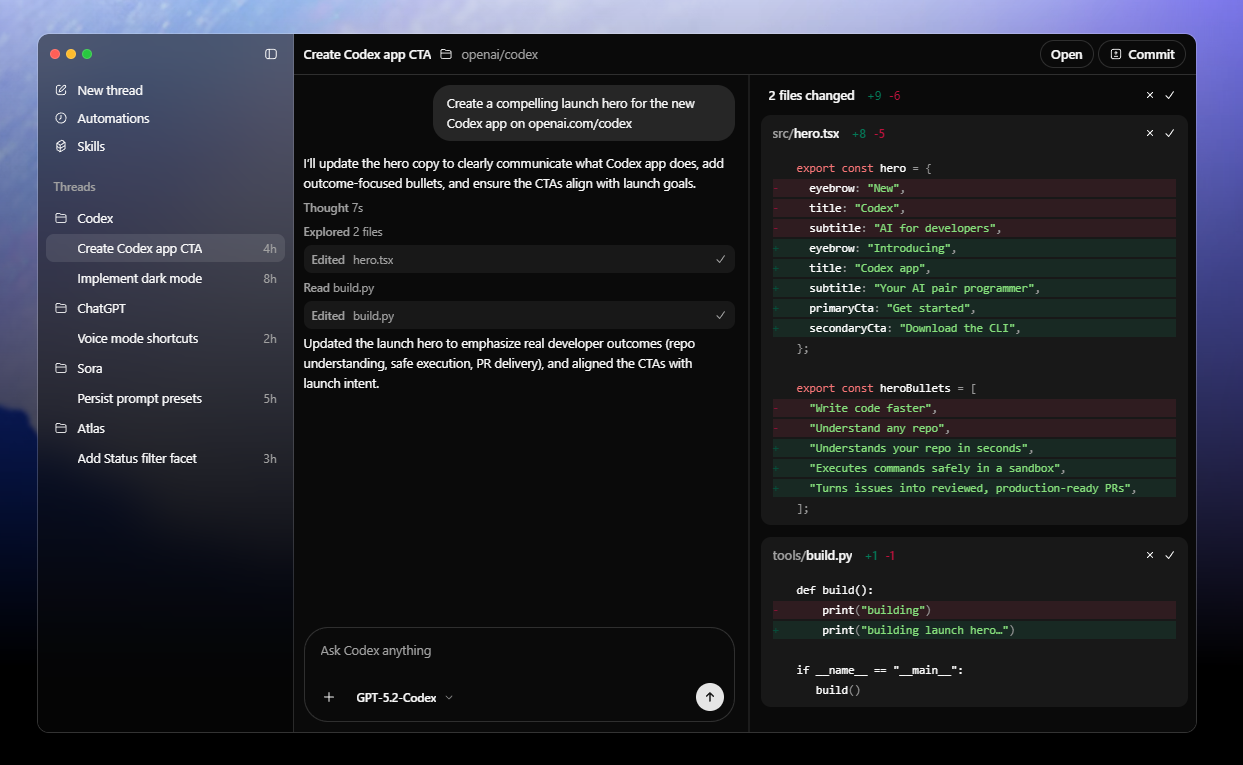Accept build.py changes with checkmark
The height and width of the screenshot is (765, 1243).
pyautogui.click(x=1170, y=555)
